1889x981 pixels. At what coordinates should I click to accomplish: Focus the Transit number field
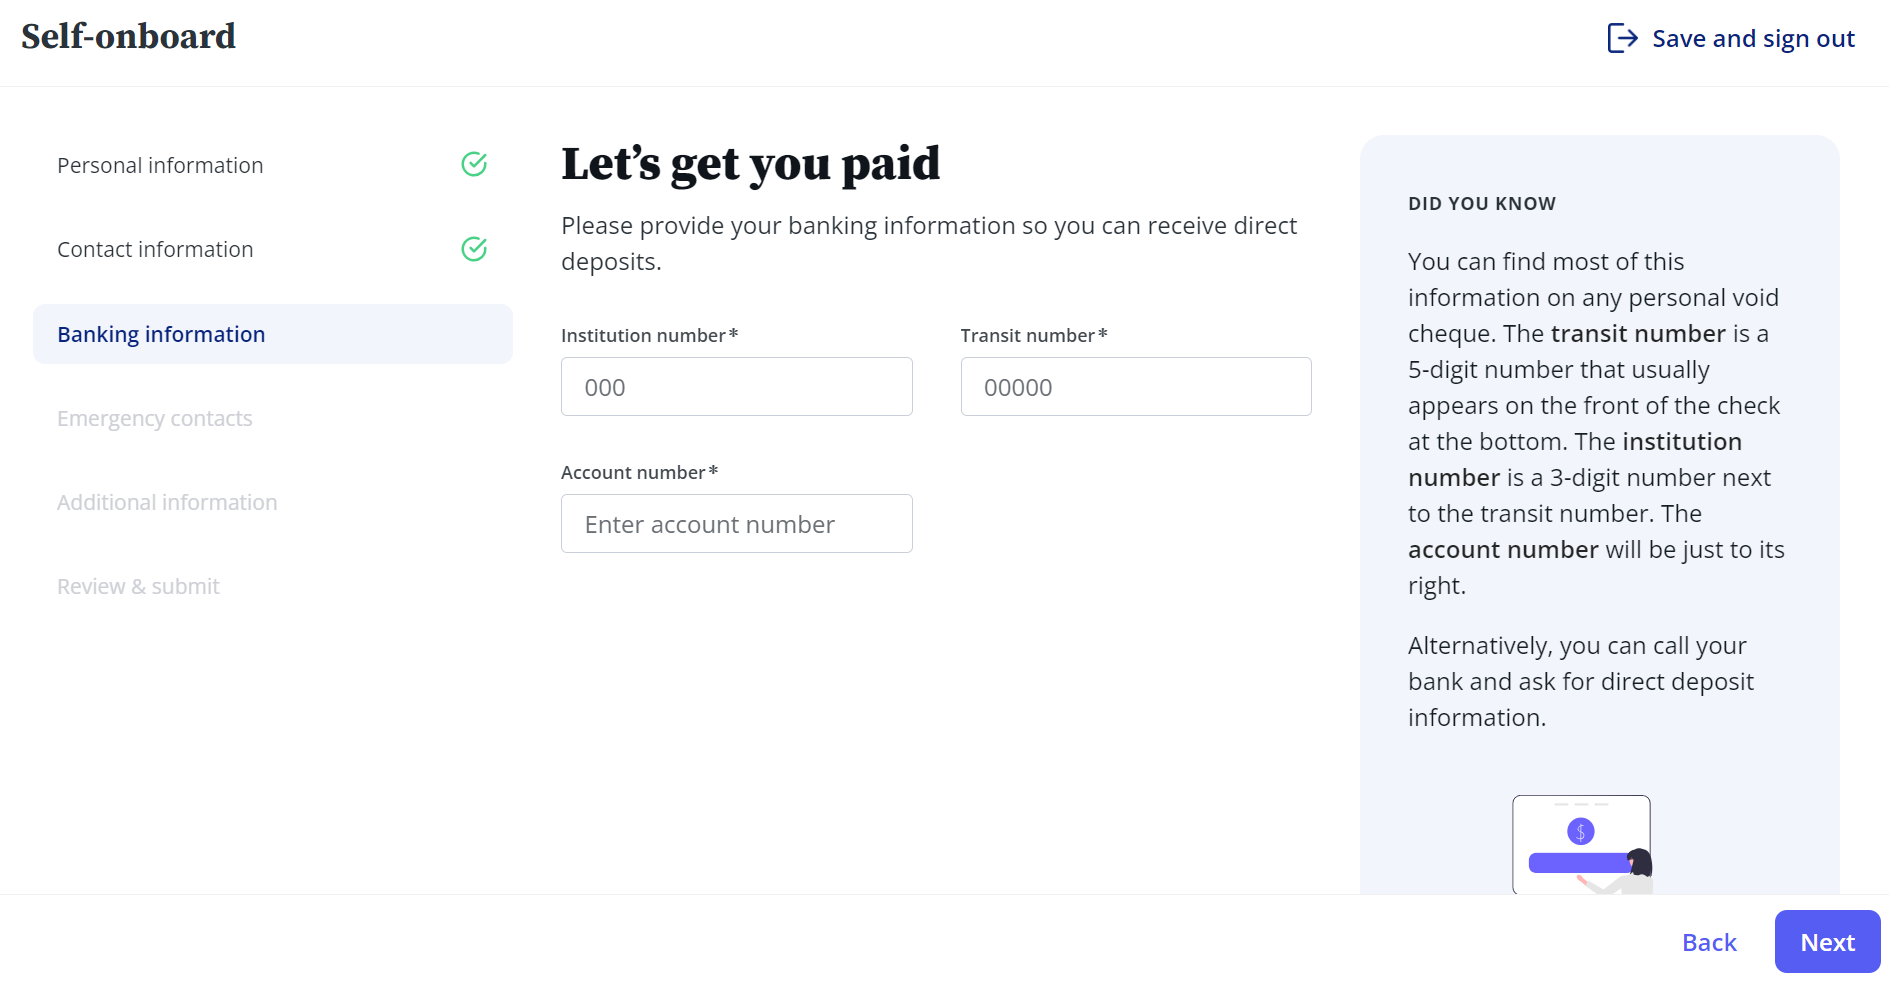1136,387
